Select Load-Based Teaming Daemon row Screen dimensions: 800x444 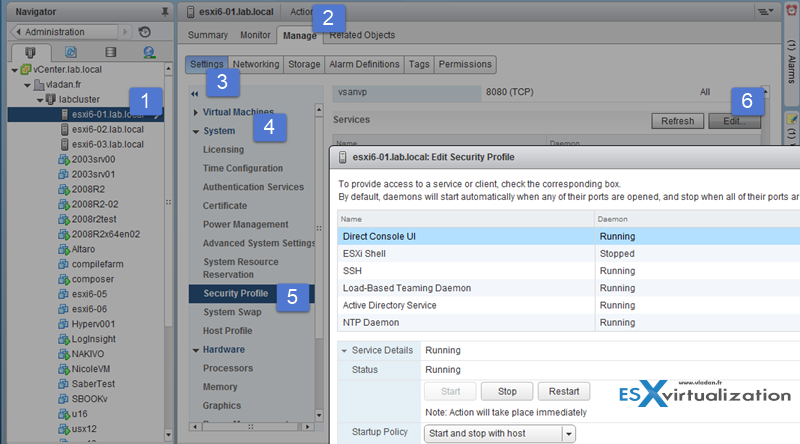(x=568, y=288)
